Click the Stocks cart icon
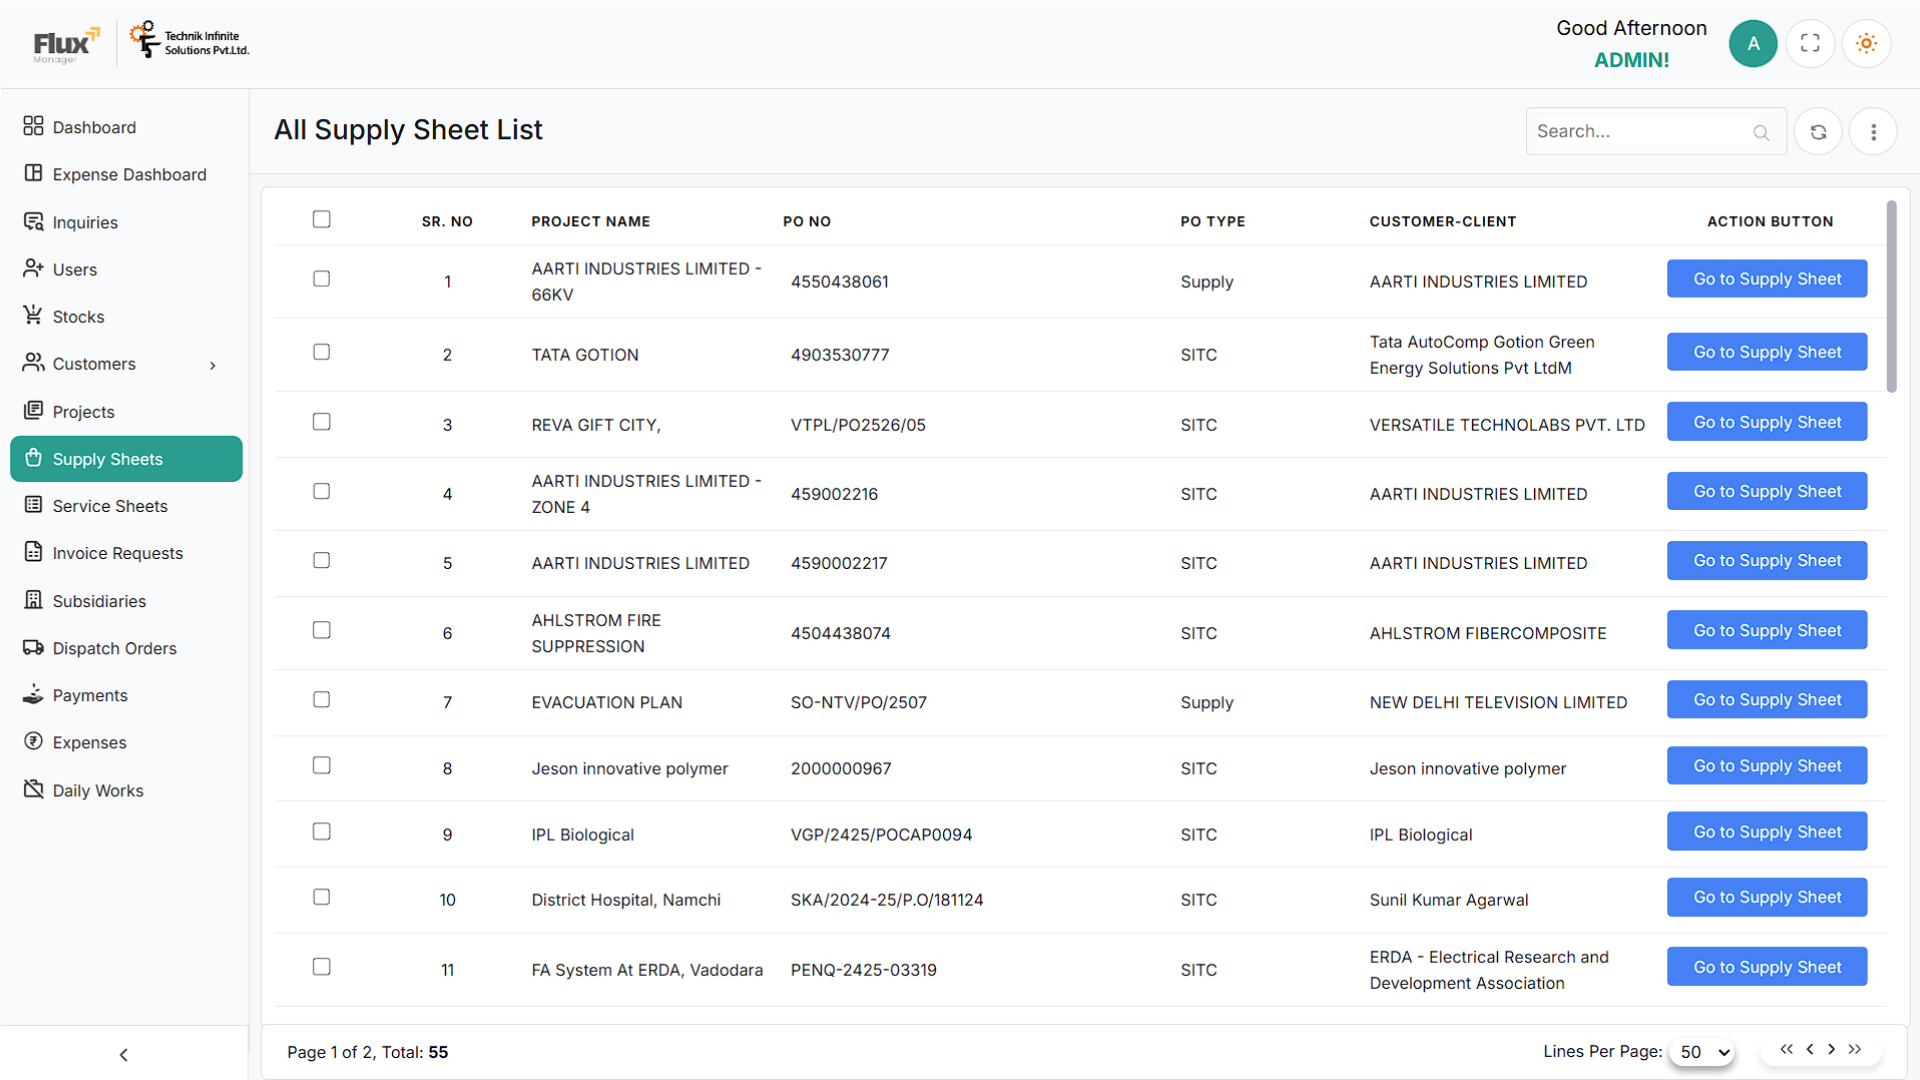 pyautogui.click(x=33, y=315)
